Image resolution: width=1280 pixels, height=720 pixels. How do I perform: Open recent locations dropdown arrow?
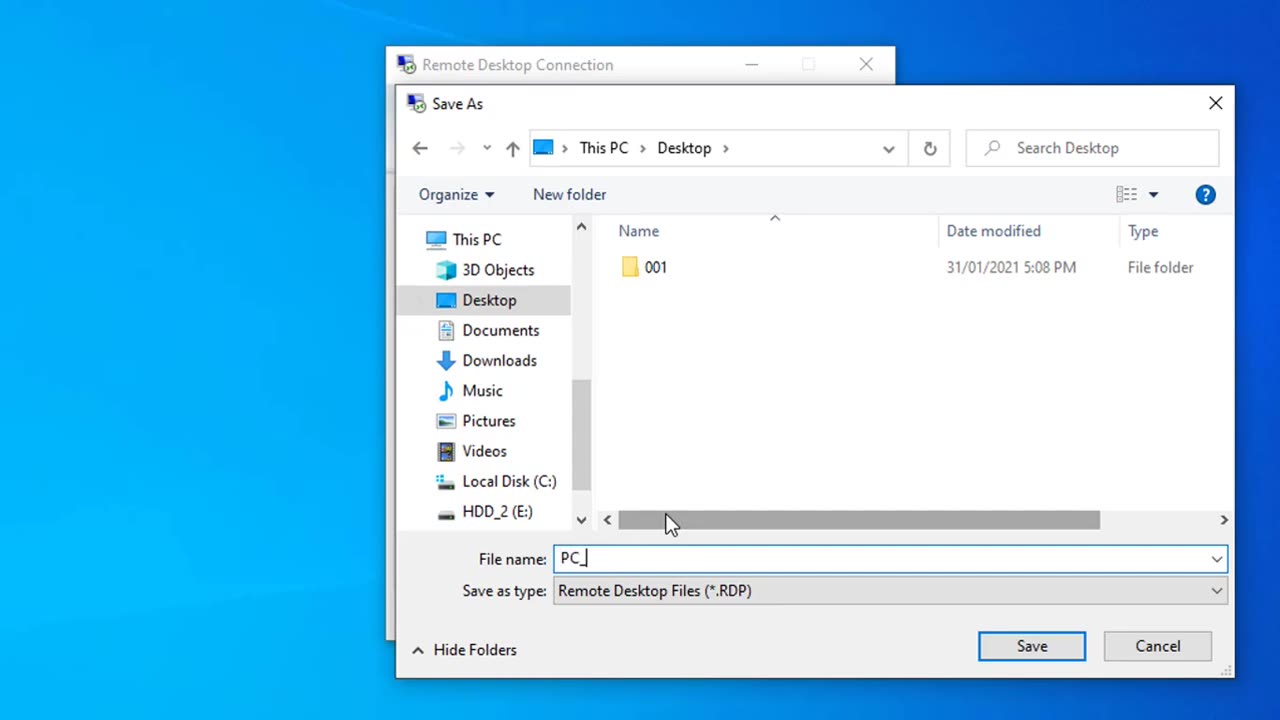486,148
